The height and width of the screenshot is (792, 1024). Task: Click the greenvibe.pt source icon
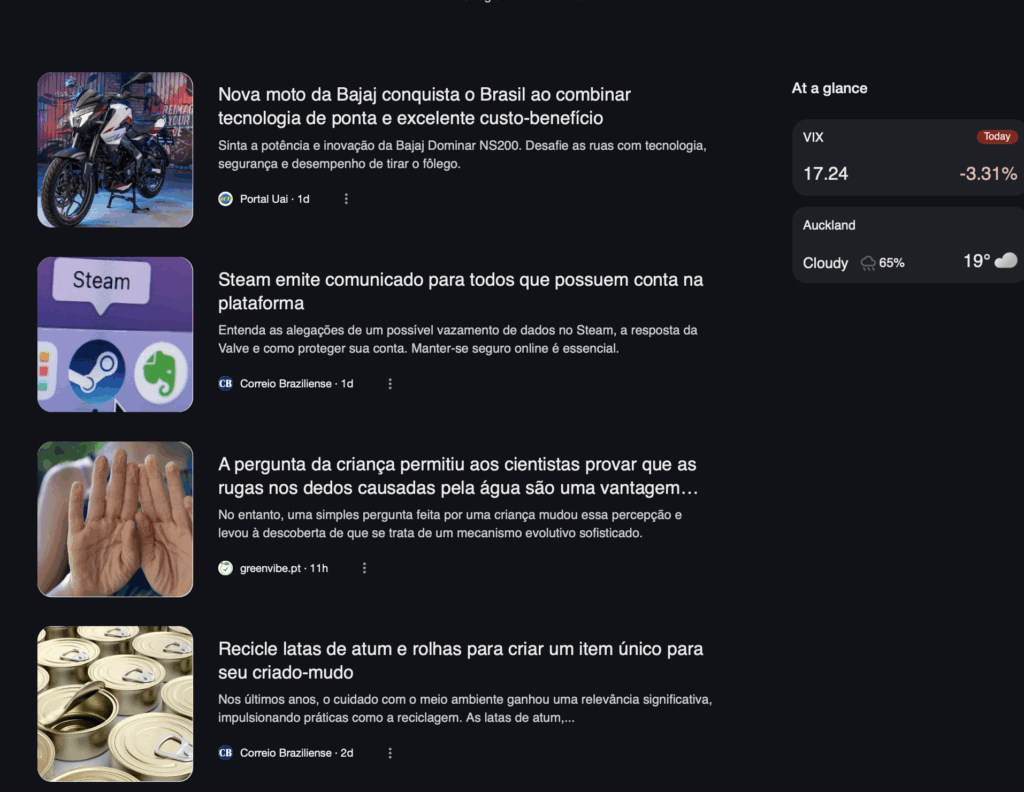225,568
